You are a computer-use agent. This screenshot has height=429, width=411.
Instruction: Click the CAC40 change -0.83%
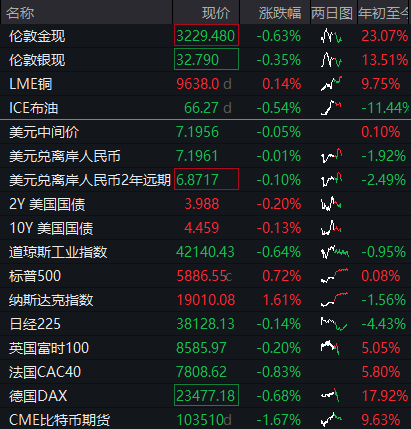click(279, 372)
